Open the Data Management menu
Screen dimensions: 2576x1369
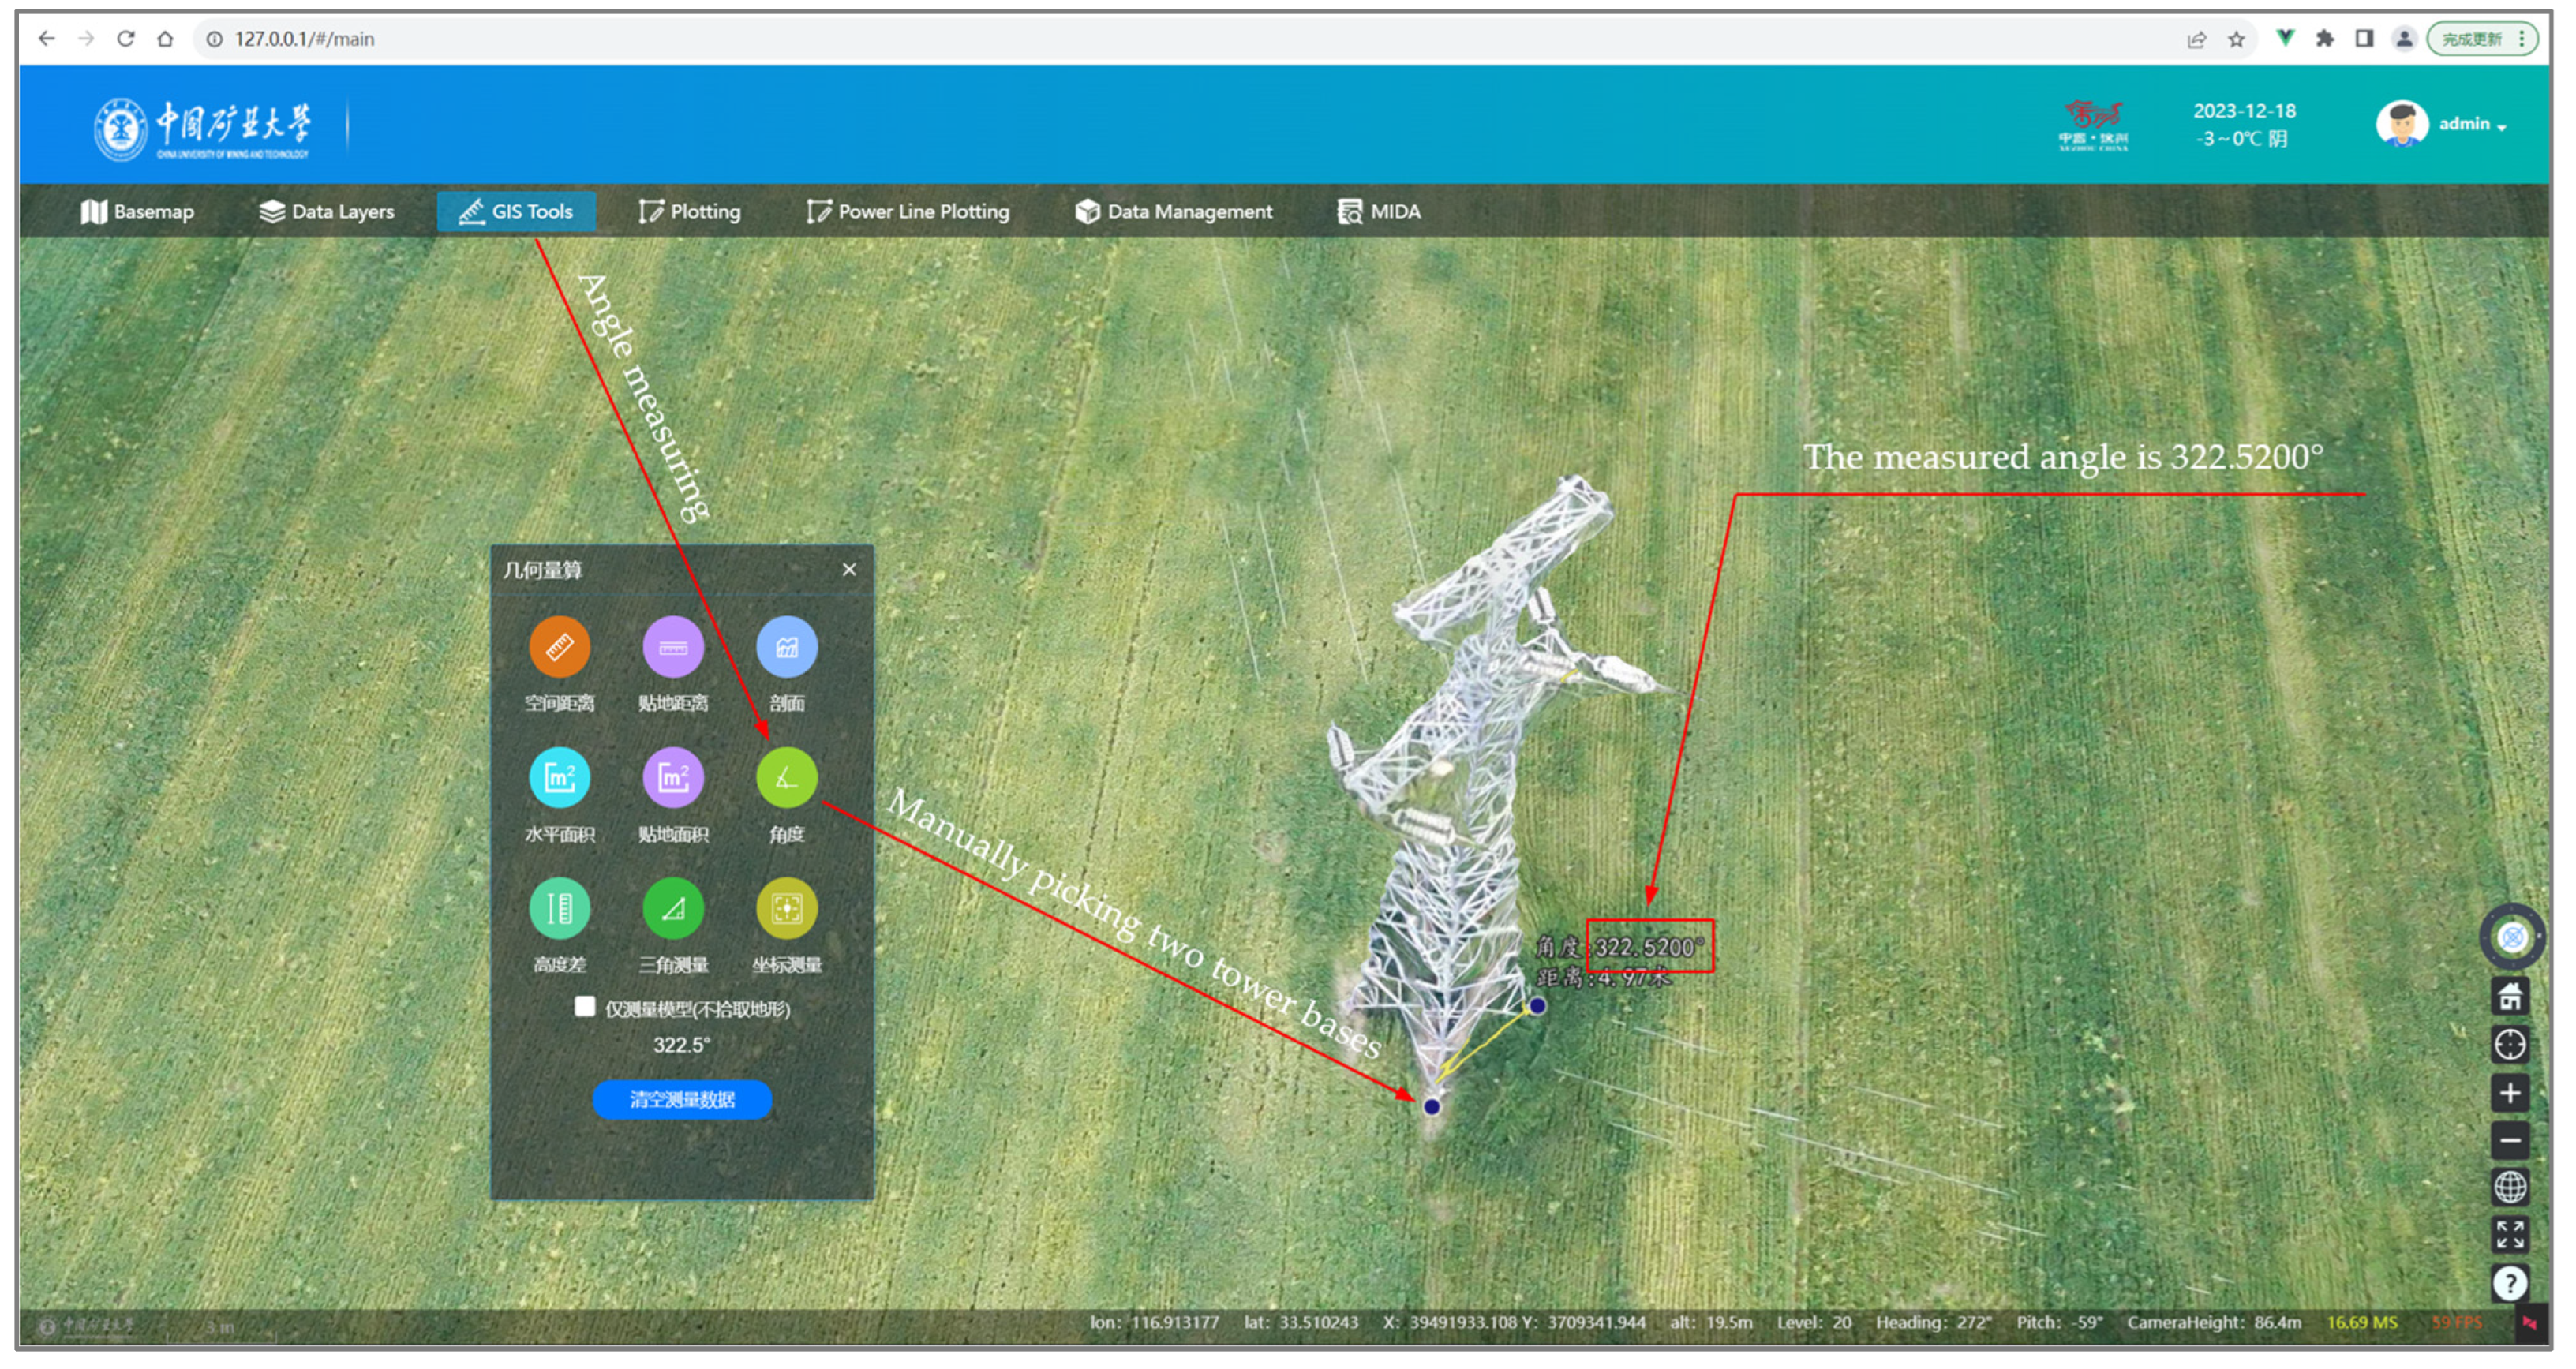pos(1174,212)
